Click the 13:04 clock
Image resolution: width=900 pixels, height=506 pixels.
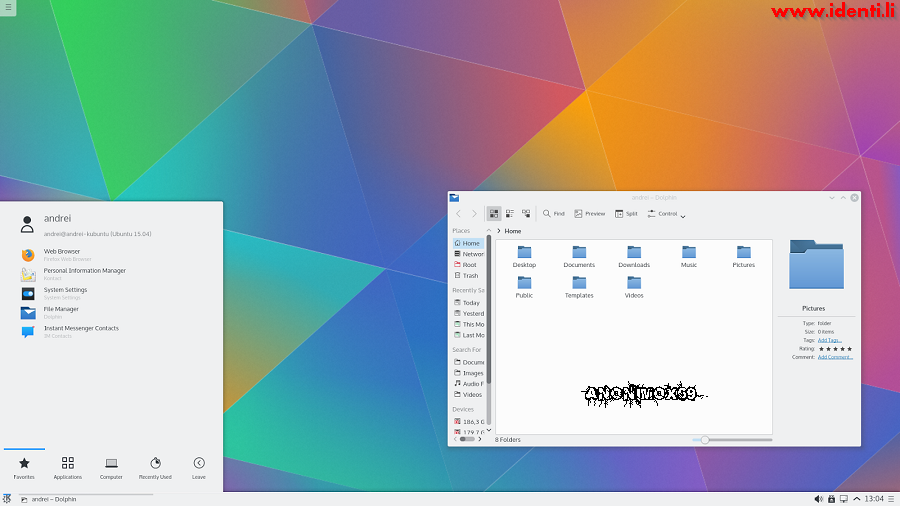pyautogui.click(x=874, y=499)
